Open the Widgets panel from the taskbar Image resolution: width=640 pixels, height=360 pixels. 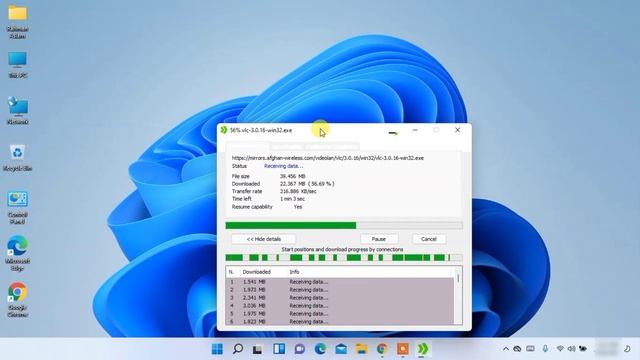pyautogui.click(x=279, y=349)
